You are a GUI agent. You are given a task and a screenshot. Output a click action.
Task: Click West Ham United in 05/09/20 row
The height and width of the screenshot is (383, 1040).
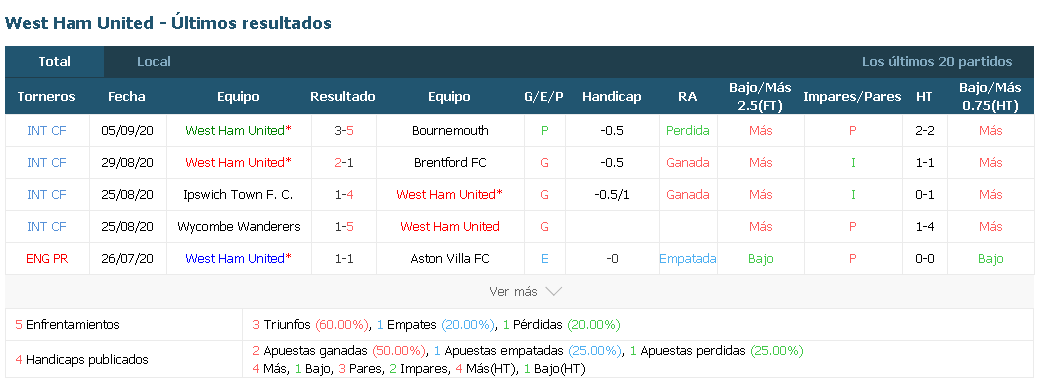tap(238, 131)
